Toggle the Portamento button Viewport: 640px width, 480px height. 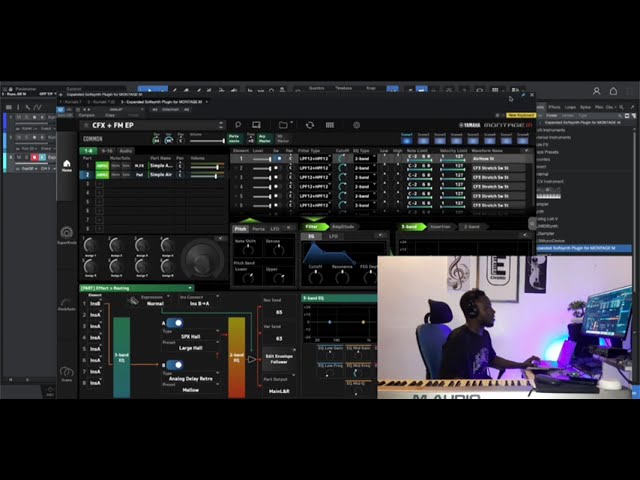(234, 139)
